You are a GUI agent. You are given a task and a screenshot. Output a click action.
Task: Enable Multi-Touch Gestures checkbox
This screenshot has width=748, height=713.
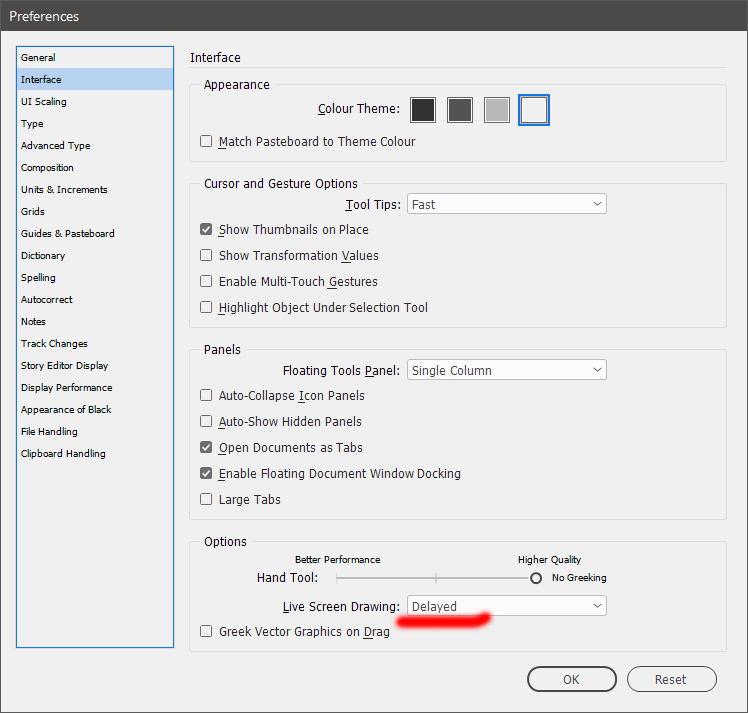206,281
